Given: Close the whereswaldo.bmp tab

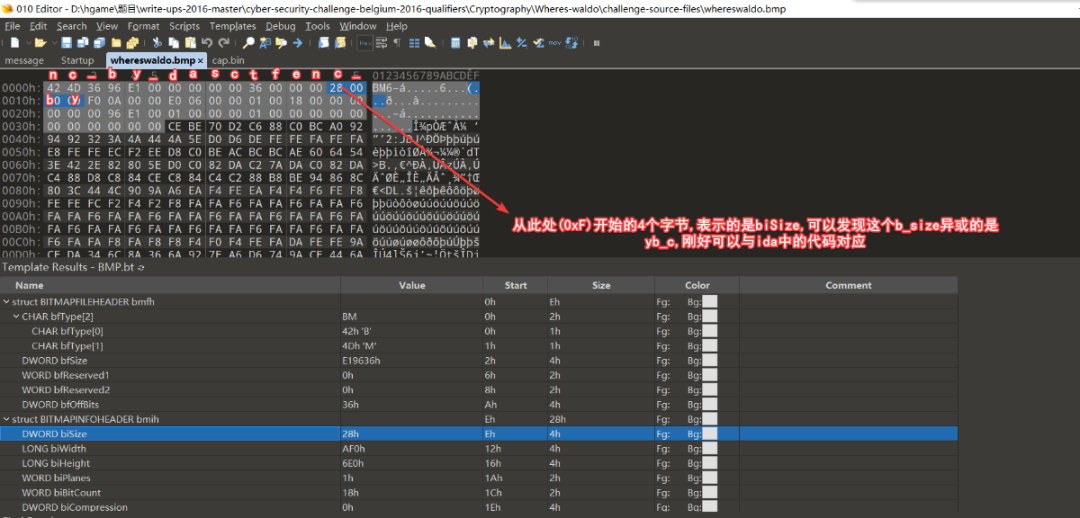Looking at the screenshot, I should 200,61.
